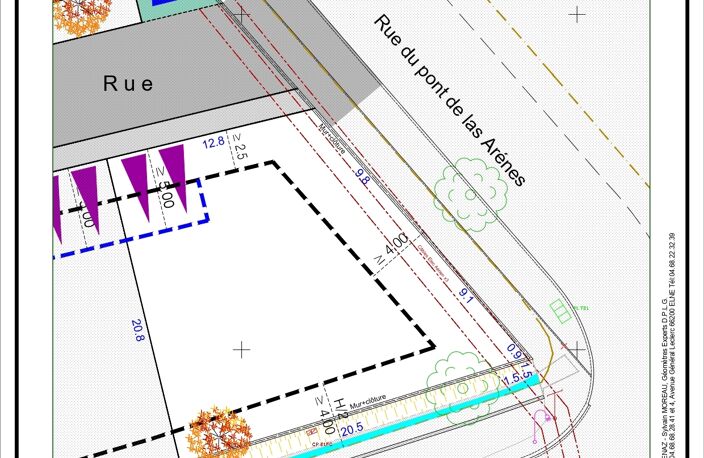Select the green telecom box symbol
Viewport: 704px width, 458px height.
coord(560,311)
